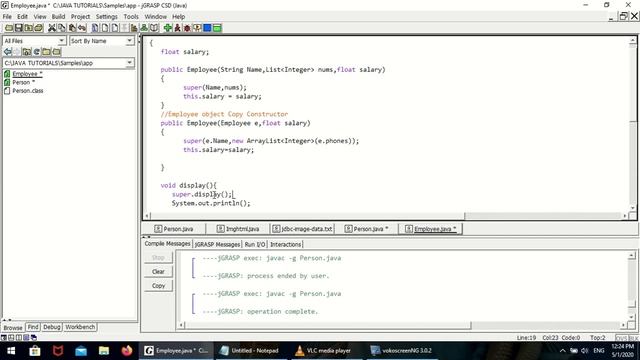Image resolution: width=640 pixels, height=360 pixels.
Task: Click the Stop button in messages panel
Action: click(158, 258)
